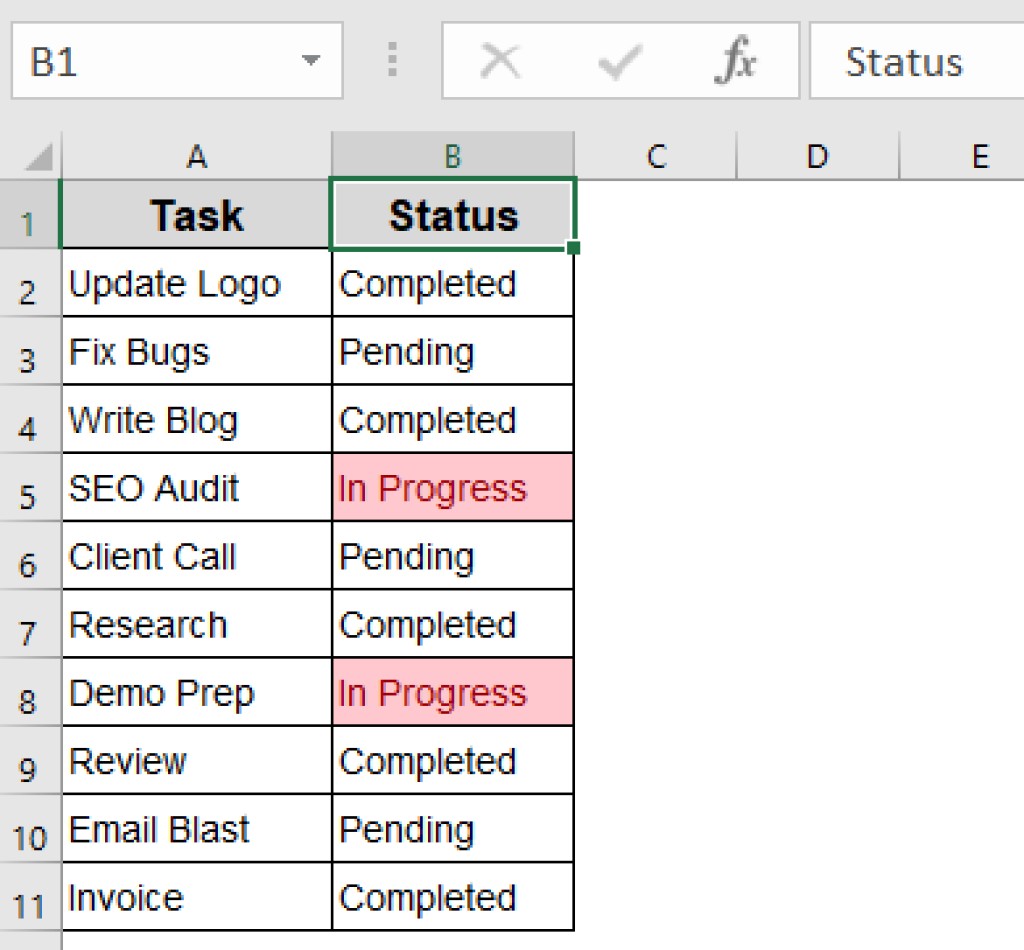Image resolution: width=1024 pixels, height=950 pixels.
Task: Click the In Progress cell next to SEO Audit
Action: (x=452, y=487)
